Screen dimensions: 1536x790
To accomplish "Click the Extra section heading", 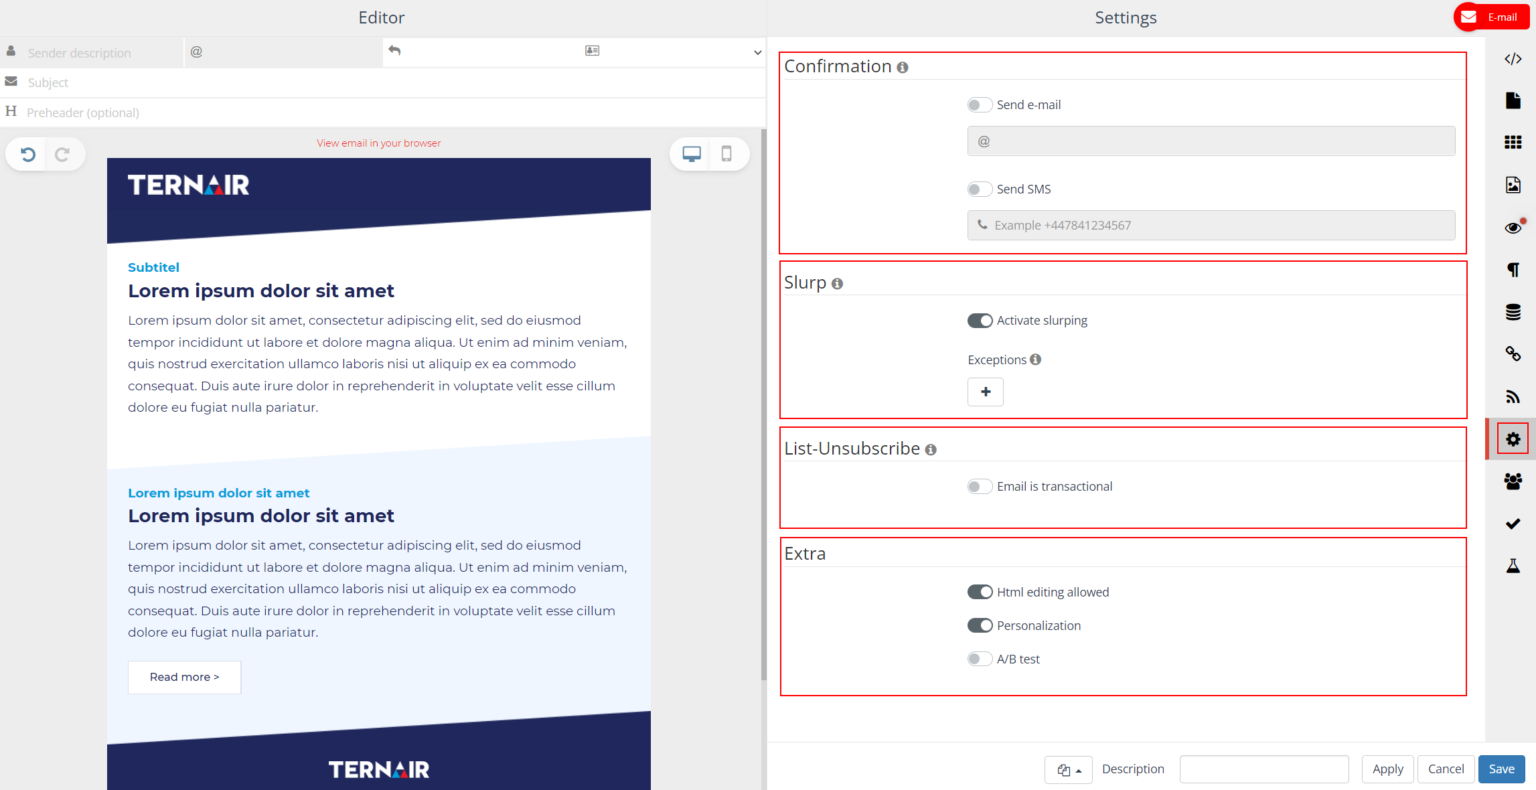I will pyautogui.click(x=805, y=554).
